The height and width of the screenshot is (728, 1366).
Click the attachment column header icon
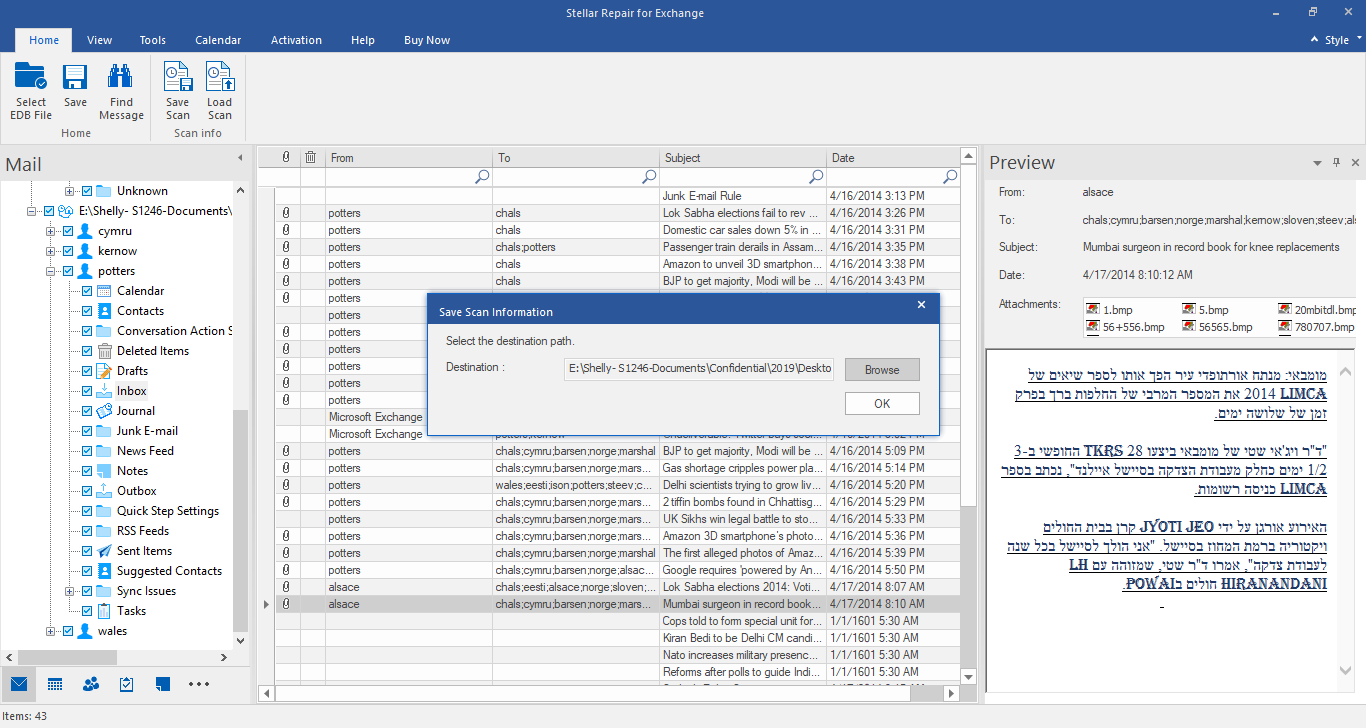286,157
